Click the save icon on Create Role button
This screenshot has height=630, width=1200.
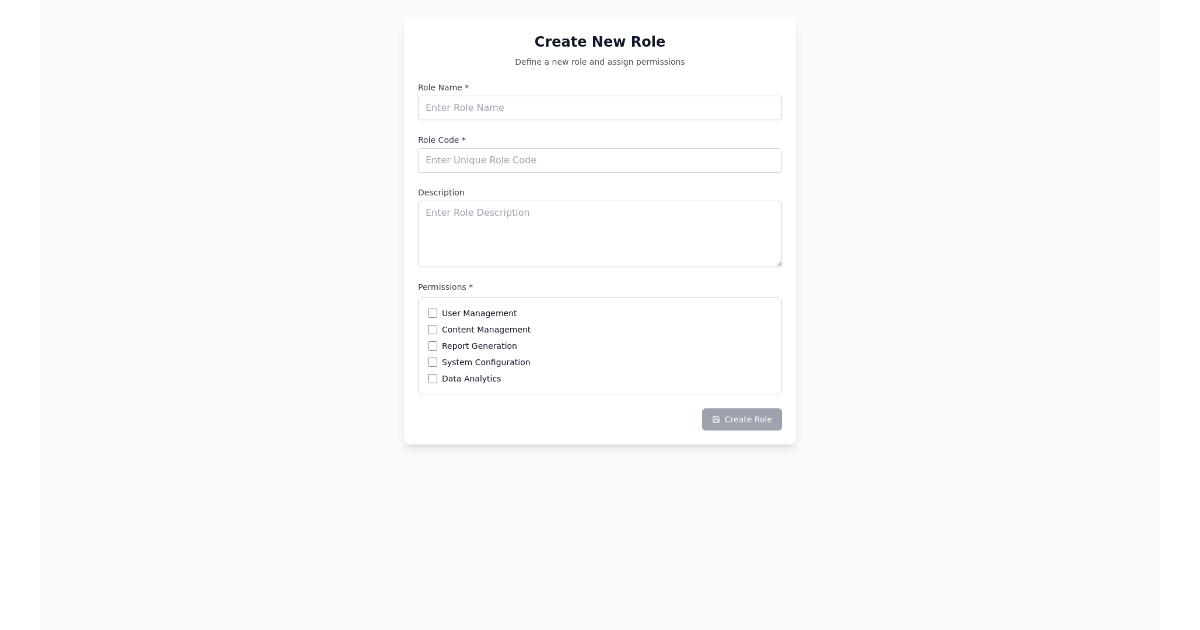pyautogui.click(x=715, y=419)
